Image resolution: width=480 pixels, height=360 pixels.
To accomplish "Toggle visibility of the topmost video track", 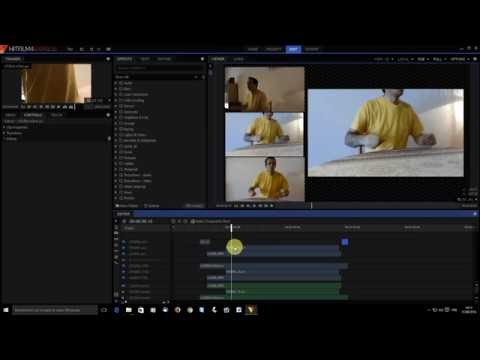I will point(124,242).
